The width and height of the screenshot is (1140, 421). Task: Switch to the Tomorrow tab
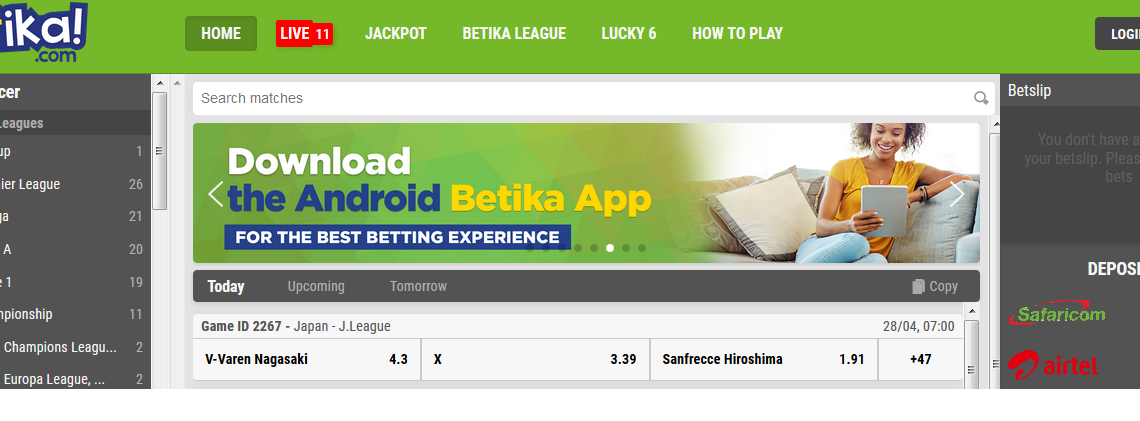tap(418, 286)
